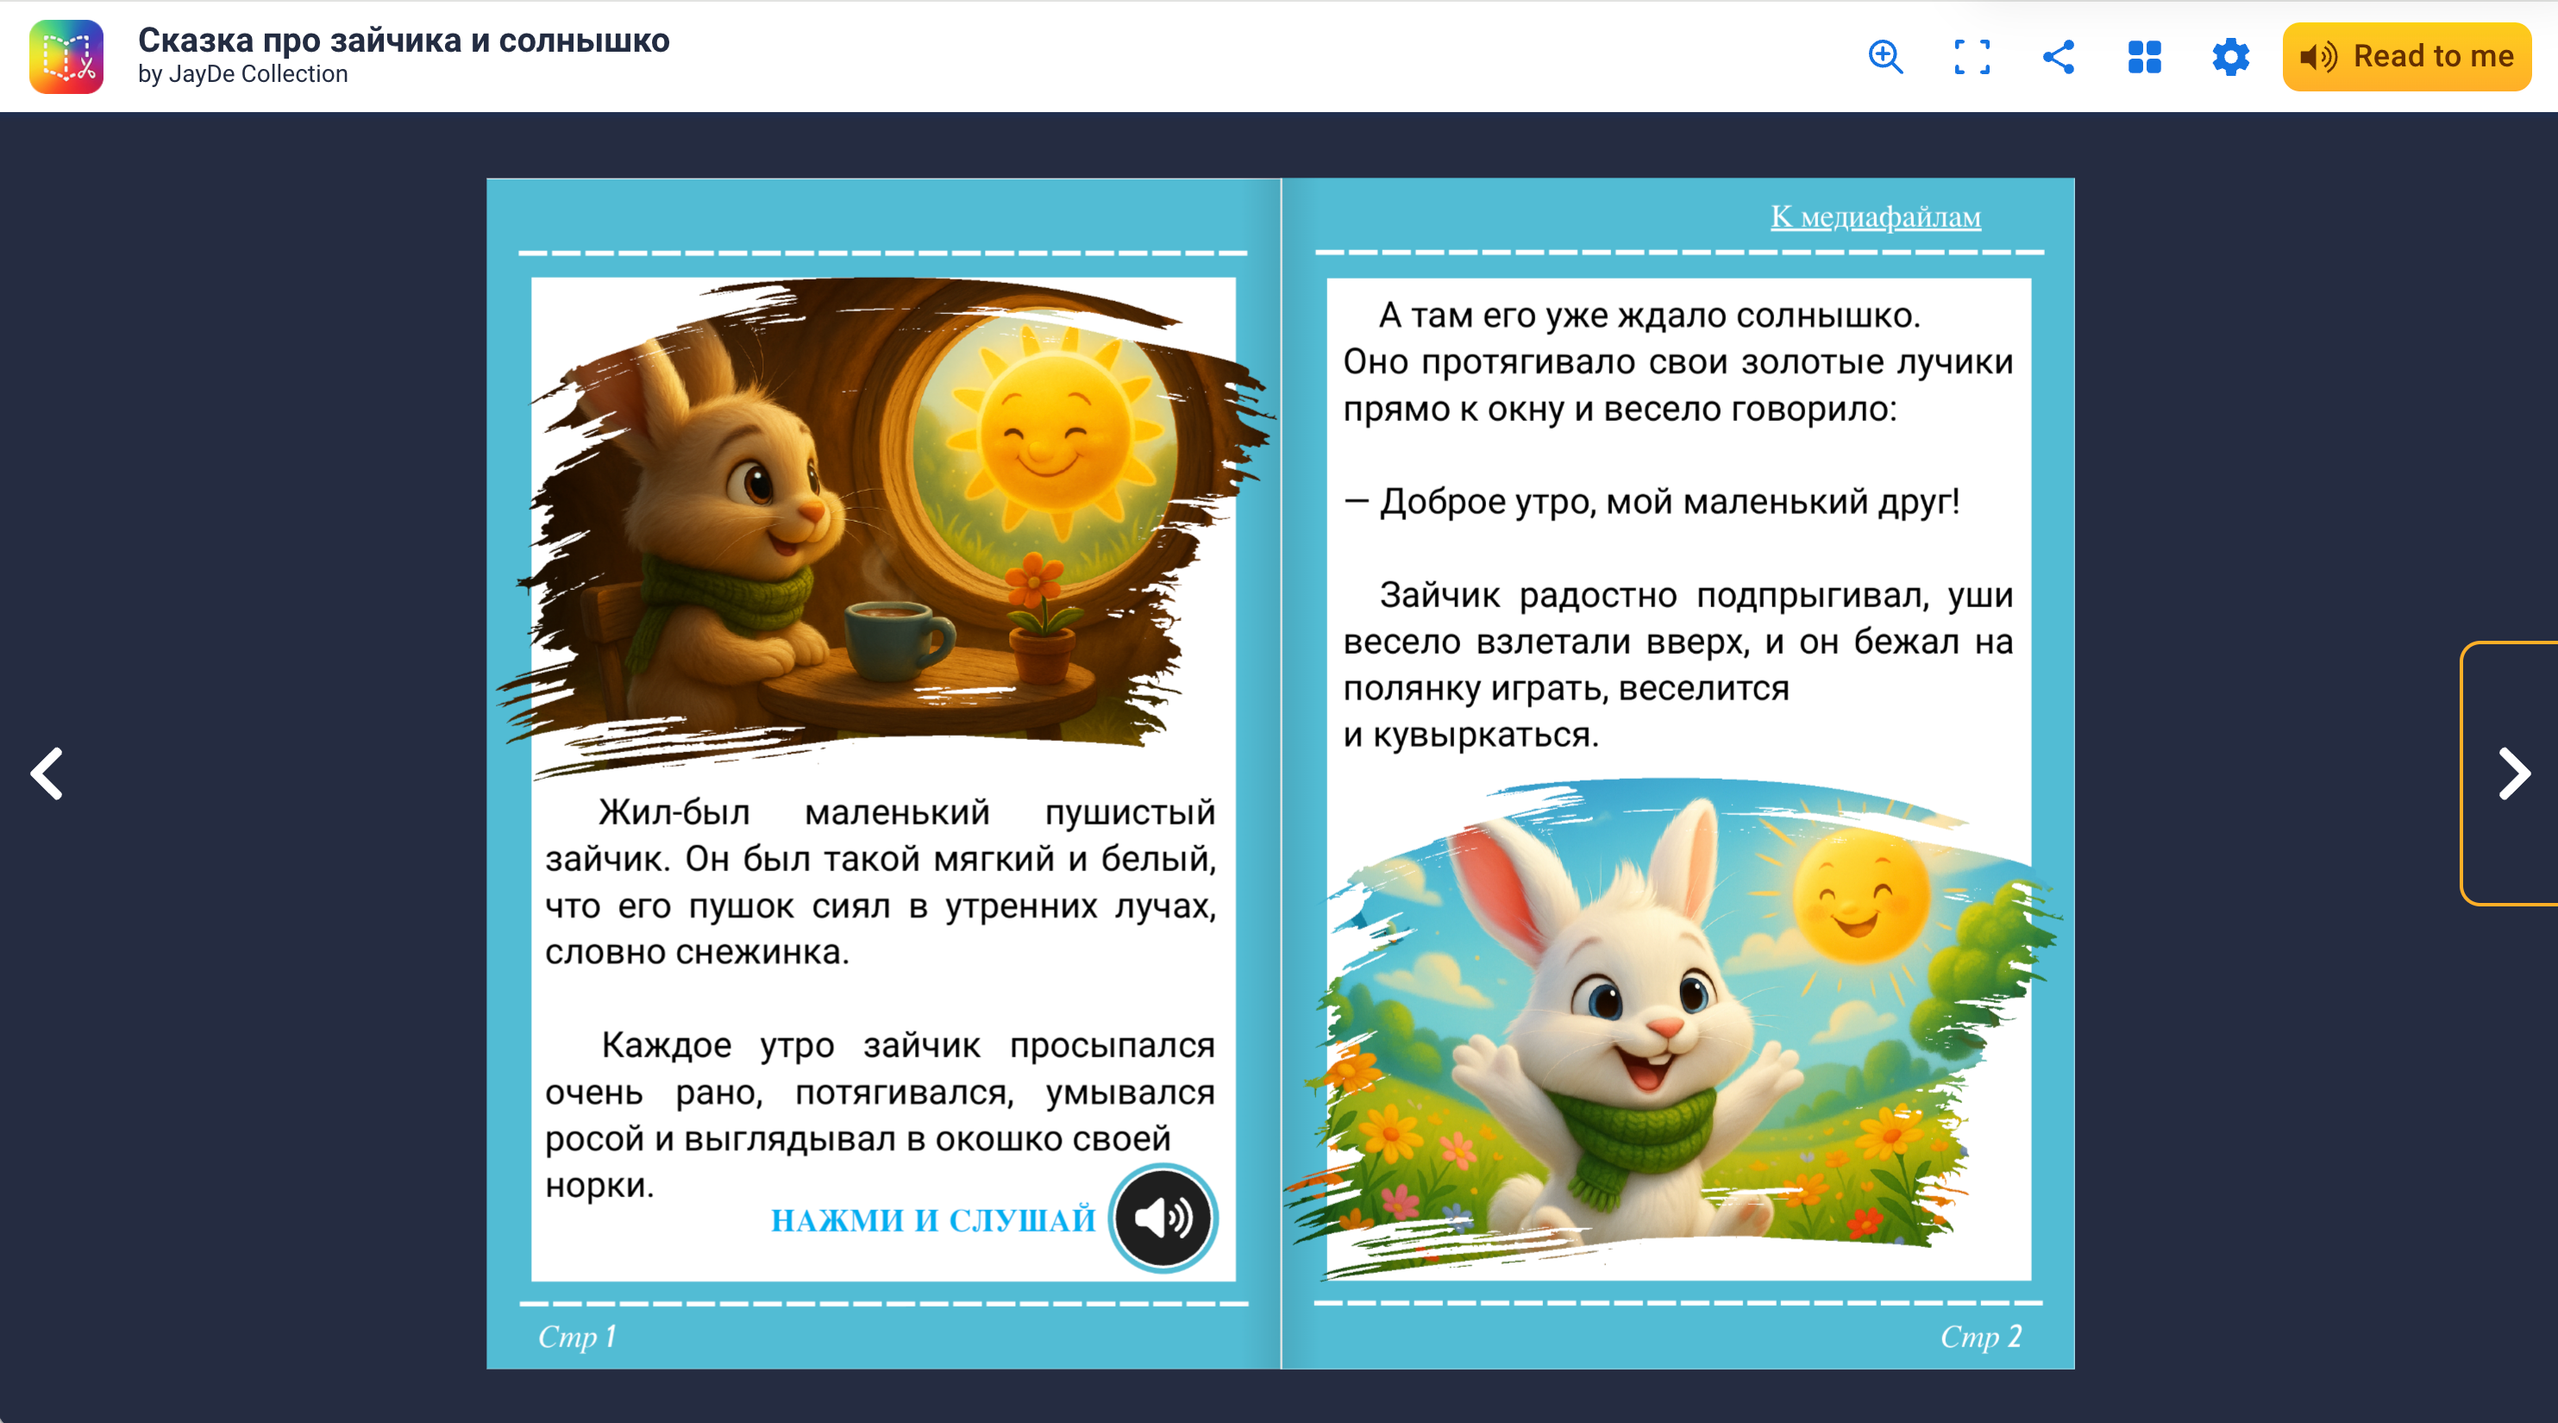The width and height of the screenshot is (2558, 1423).
Task: Open the settings gear
Action: tap(2231, 57)
